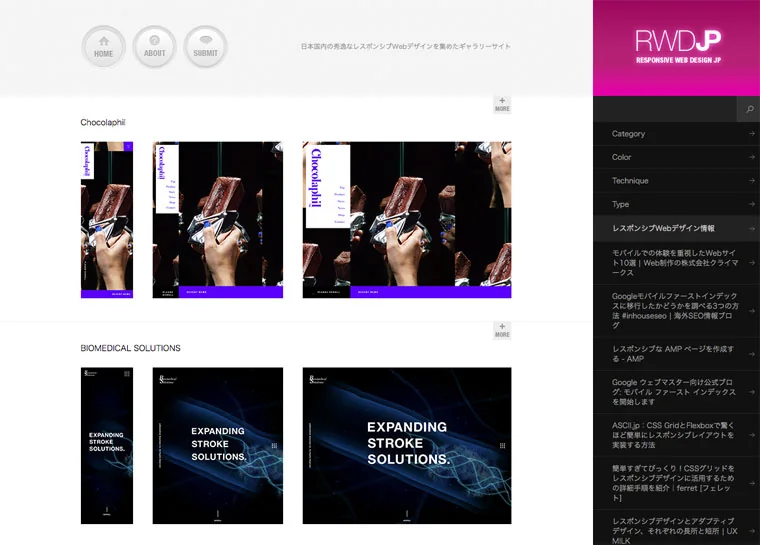Open 簡単すぎてびっくり CSSグリッド ferret article

[677, 483]
